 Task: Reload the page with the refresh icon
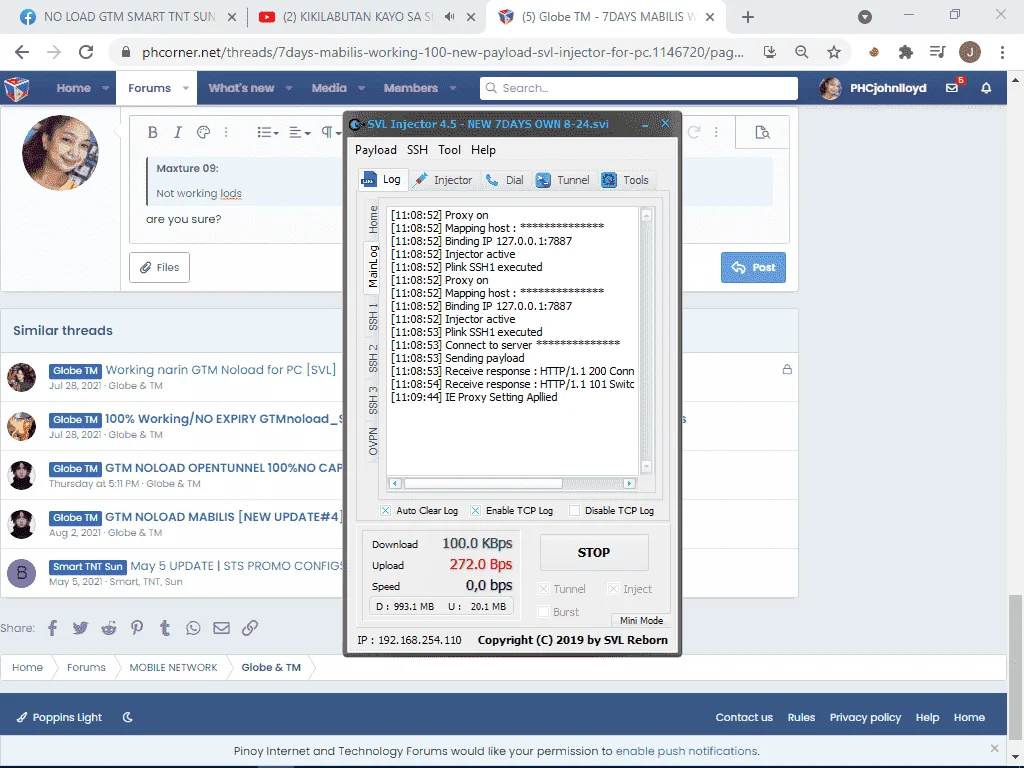click(86, 52)
